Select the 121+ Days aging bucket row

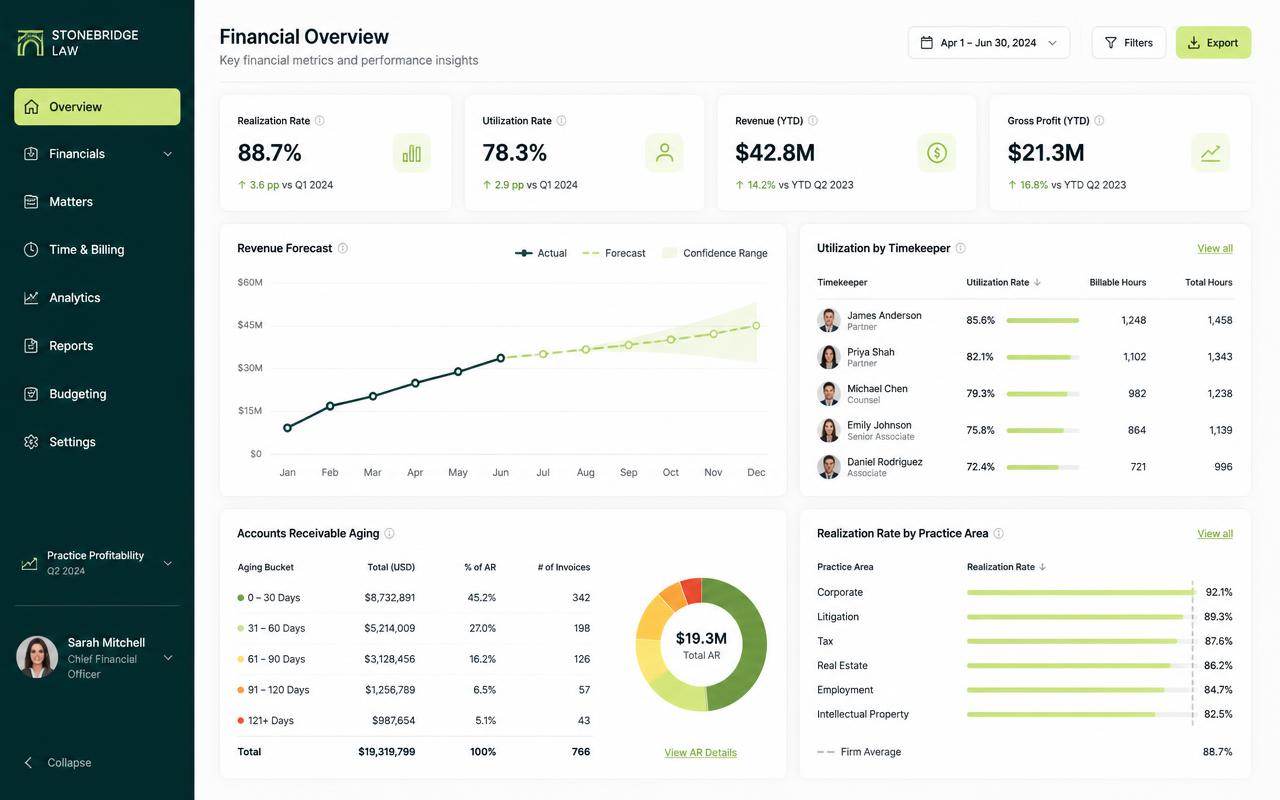pos(414,721)
